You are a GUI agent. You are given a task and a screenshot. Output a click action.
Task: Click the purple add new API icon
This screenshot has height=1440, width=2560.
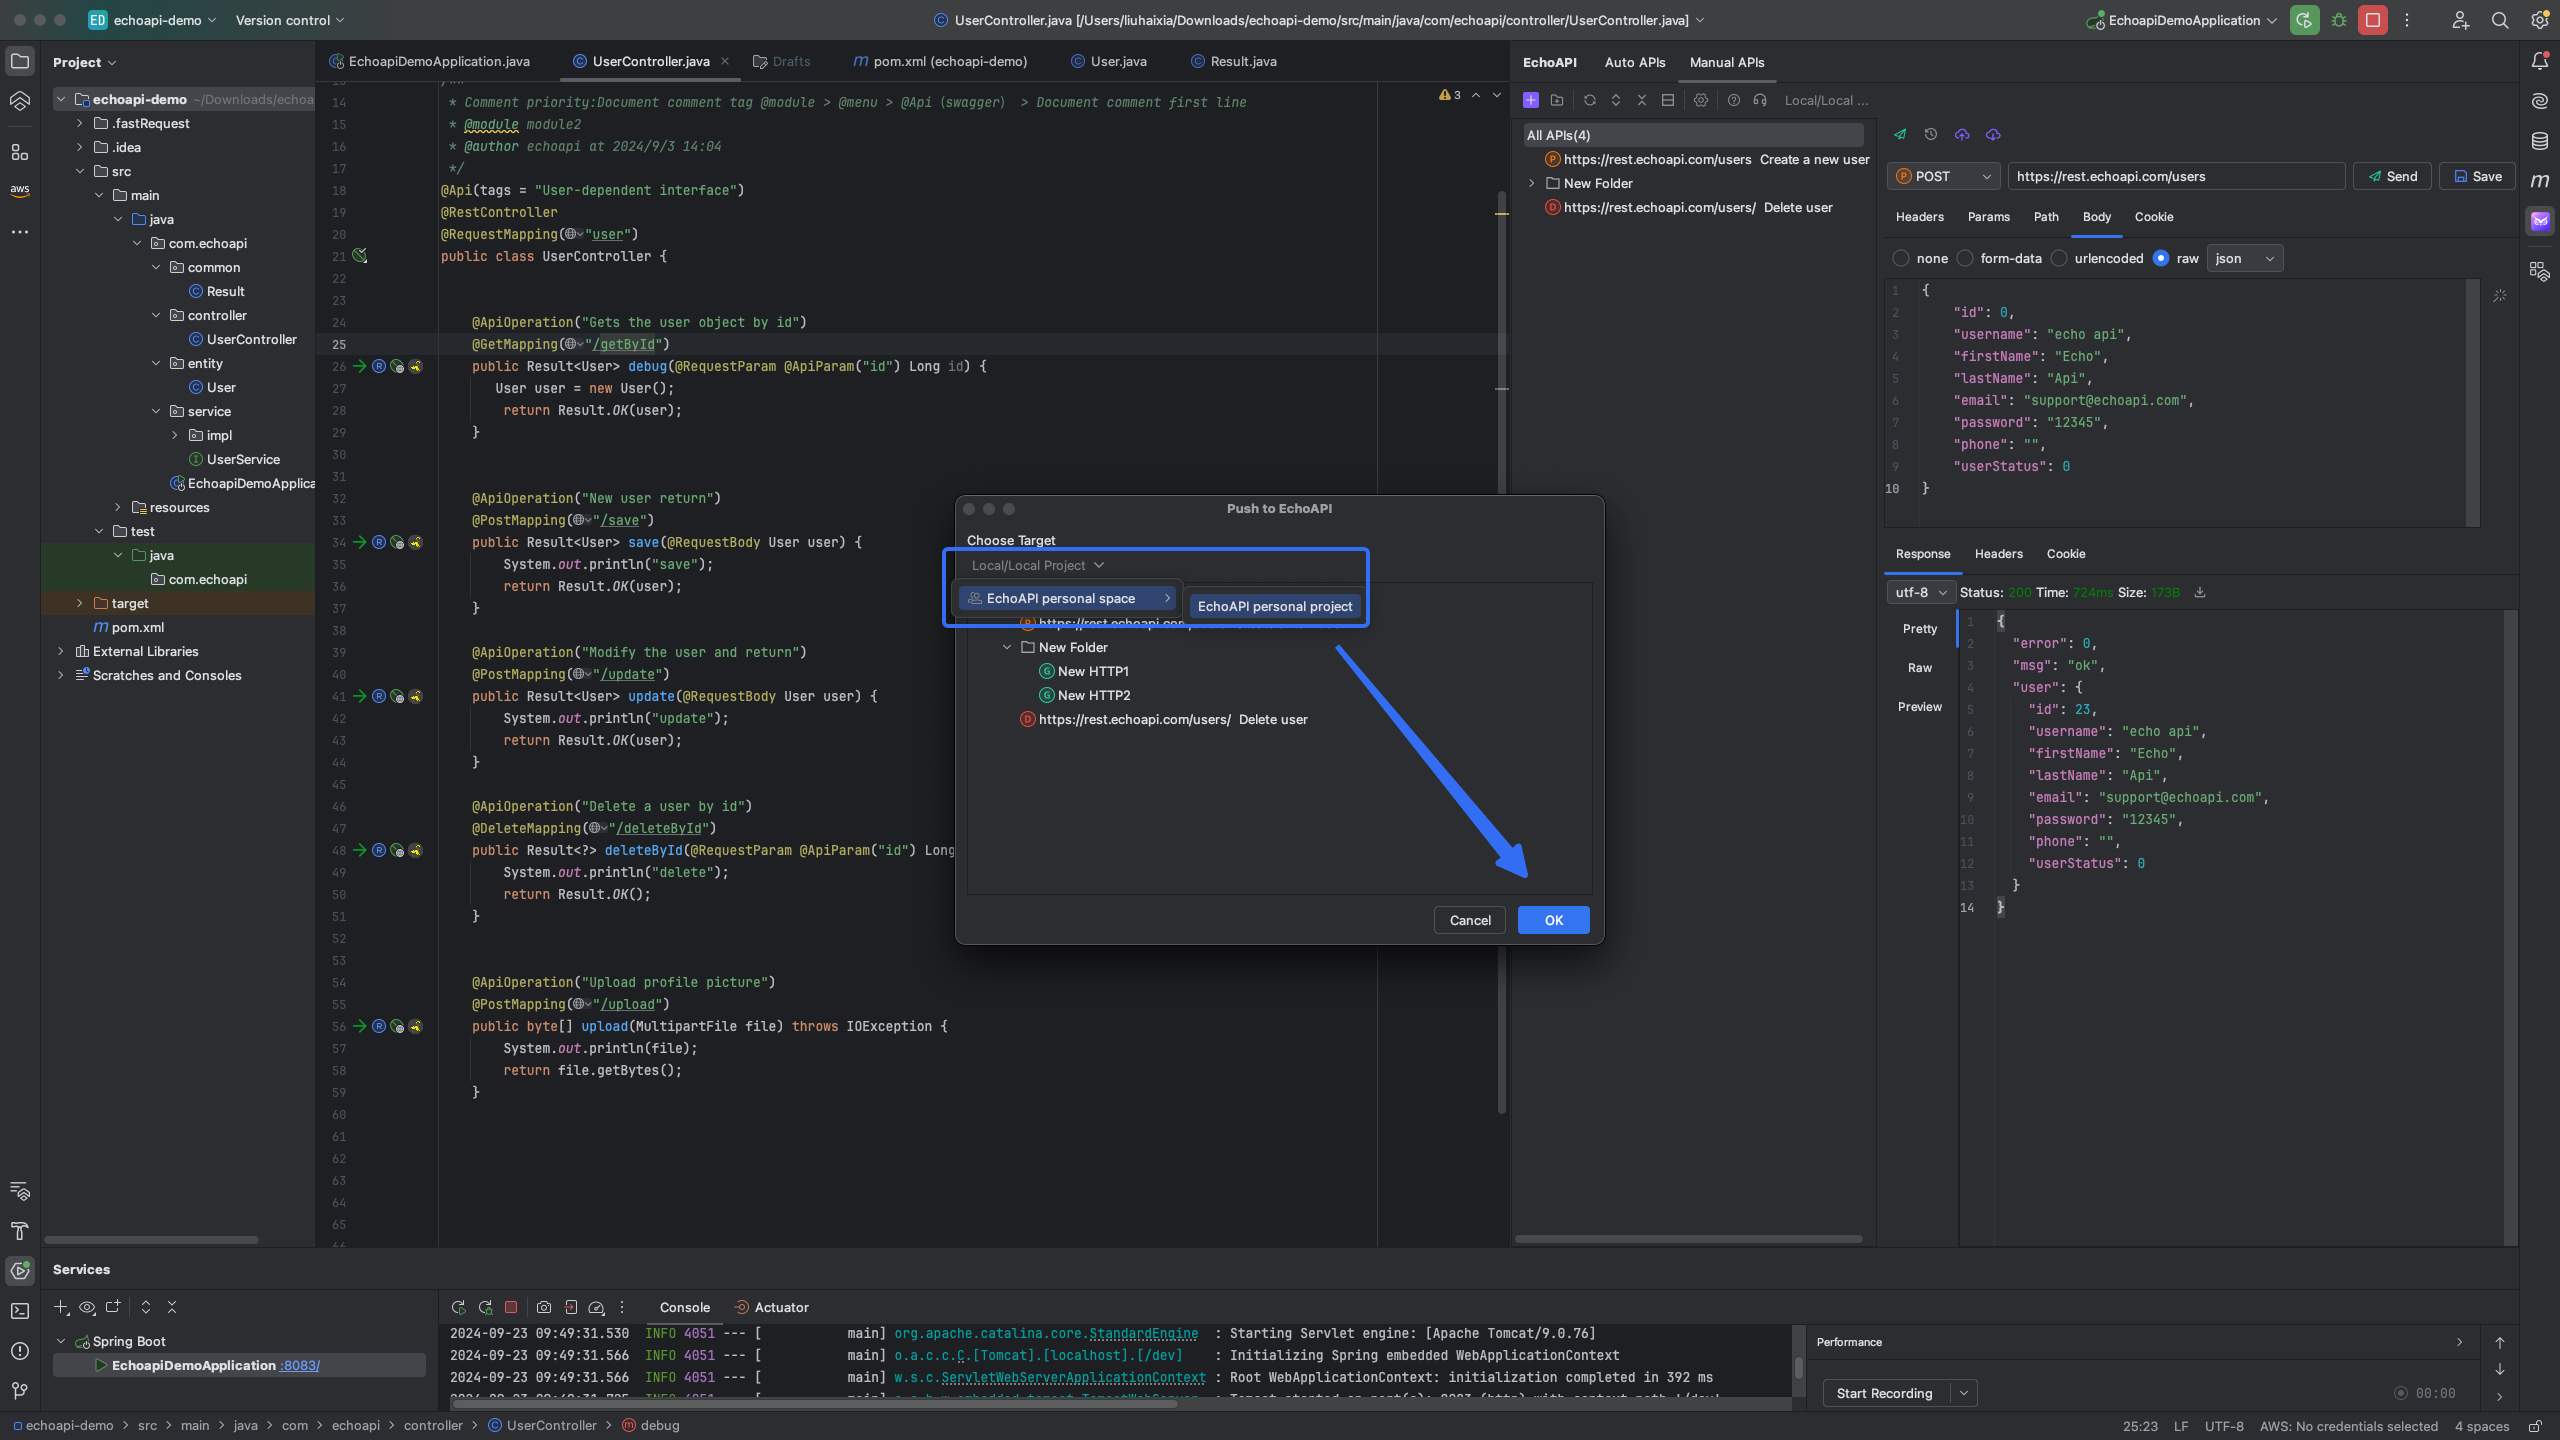pos(1530,100)
